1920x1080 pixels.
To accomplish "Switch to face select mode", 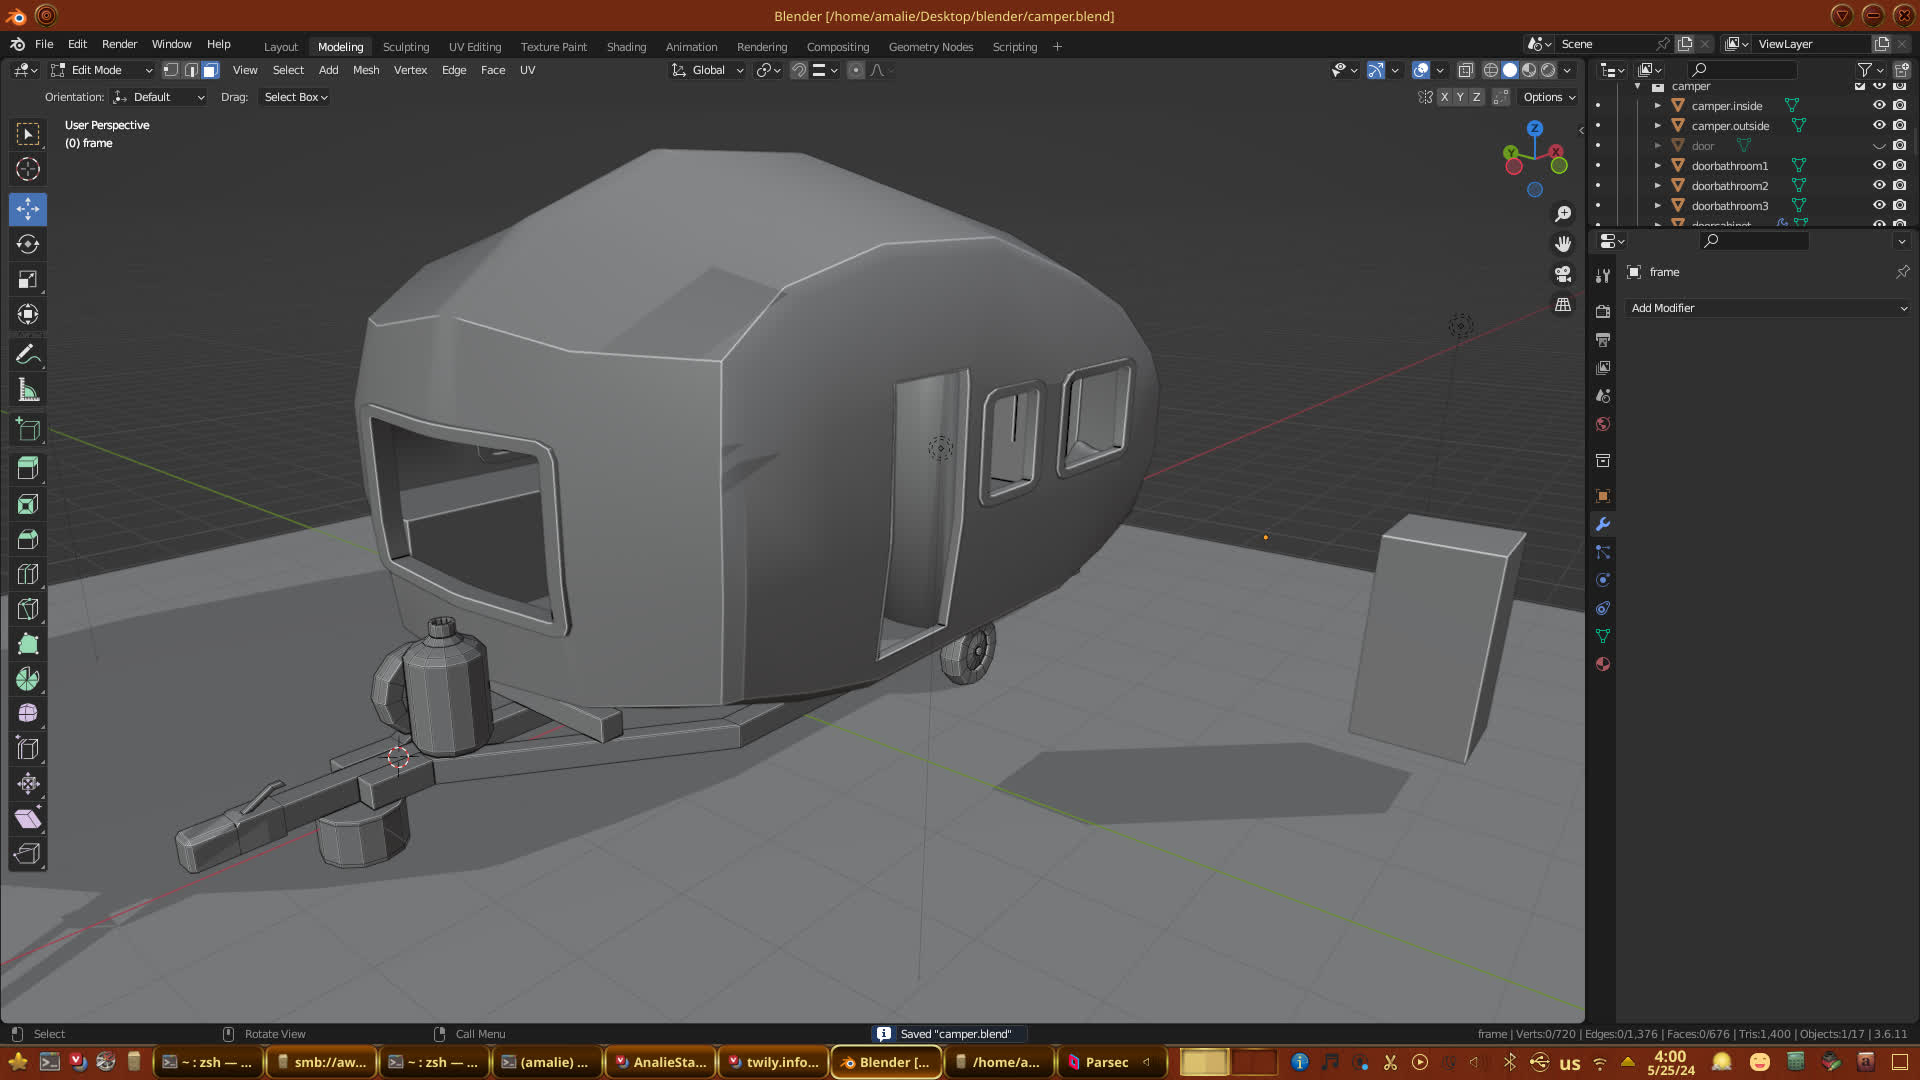I will tap(210, 70).
